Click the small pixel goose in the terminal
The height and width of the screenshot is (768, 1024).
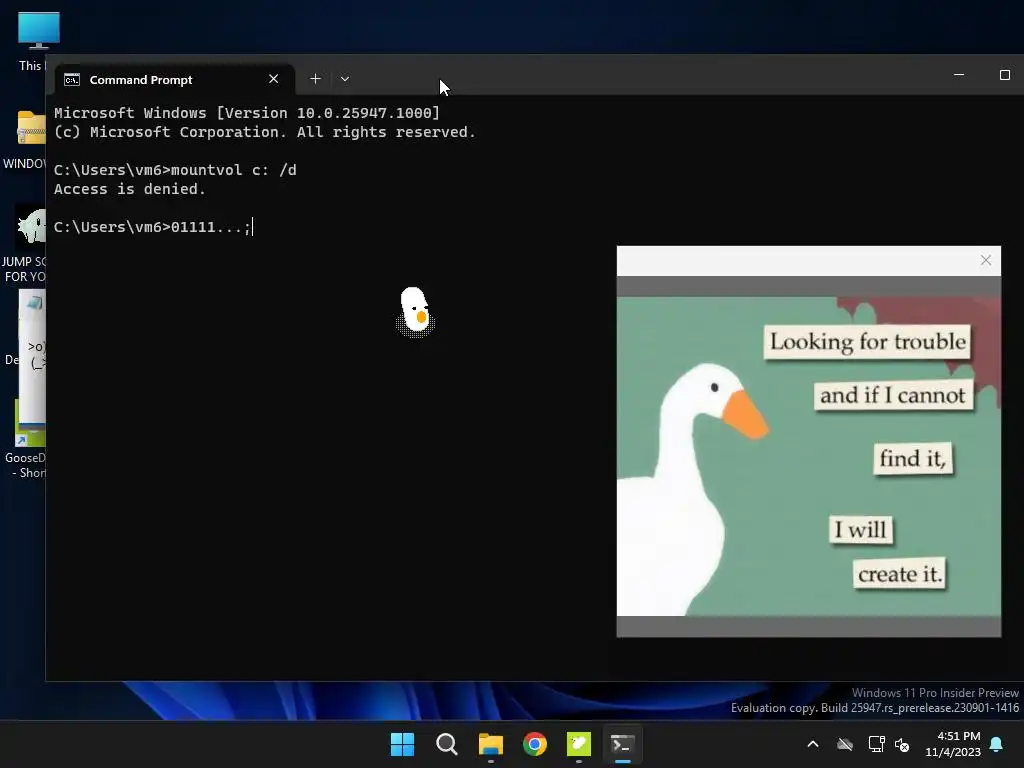(x=415, y=312)
